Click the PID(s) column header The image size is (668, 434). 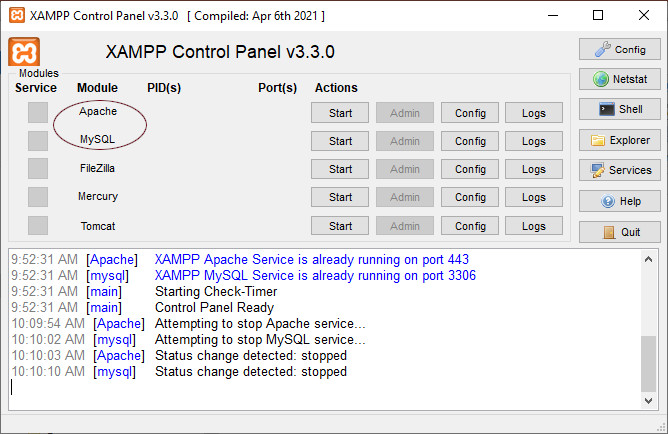[164, 88]
